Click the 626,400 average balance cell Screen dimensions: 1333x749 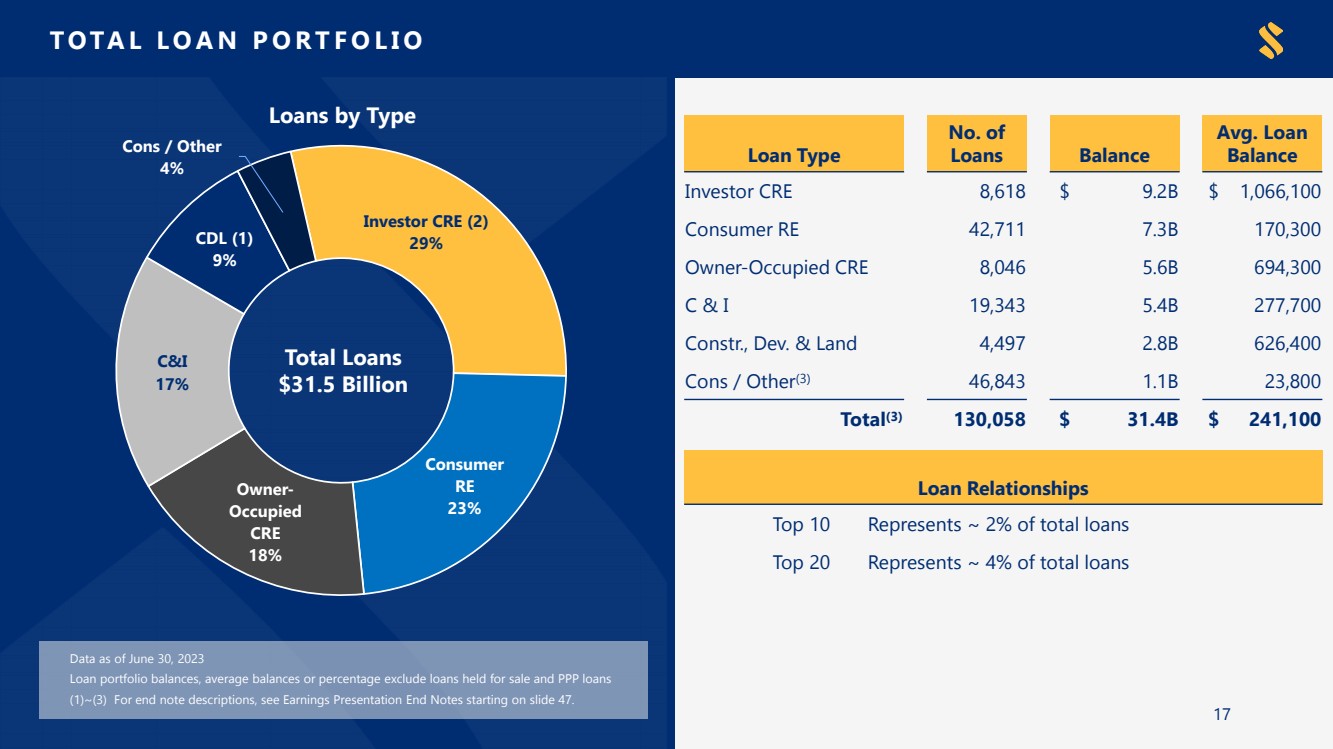pos(1288,343)
